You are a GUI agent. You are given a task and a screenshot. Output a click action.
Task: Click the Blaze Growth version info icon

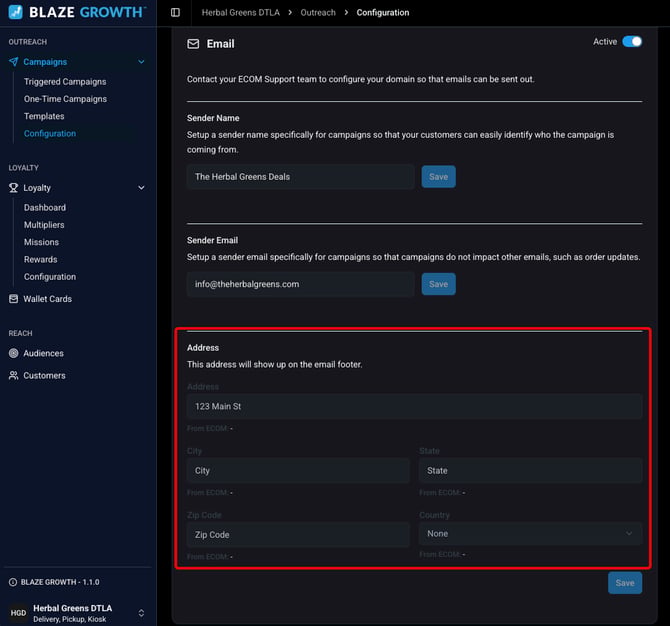(x=13, y=582)
